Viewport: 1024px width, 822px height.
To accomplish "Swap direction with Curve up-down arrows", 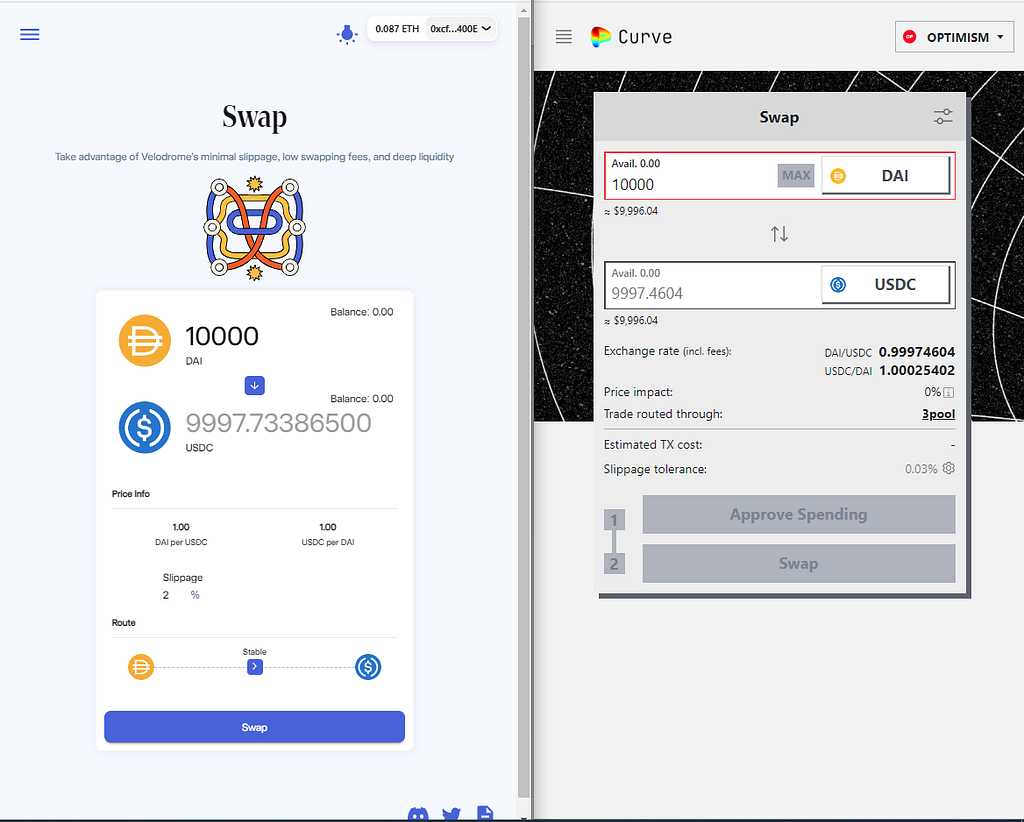I will click(x=779, y=234).
